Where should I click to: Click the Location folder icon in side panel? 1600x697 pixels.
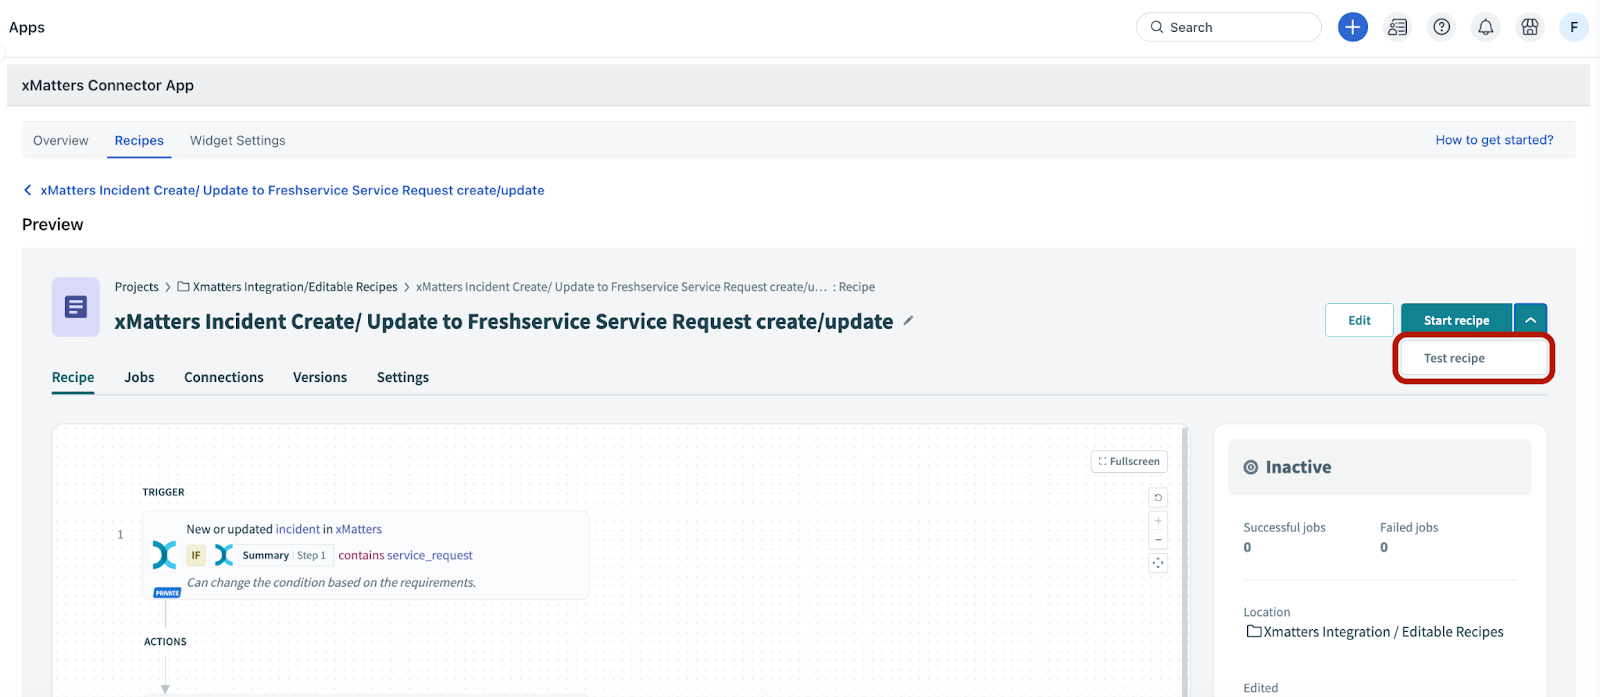coord(1254,632)
